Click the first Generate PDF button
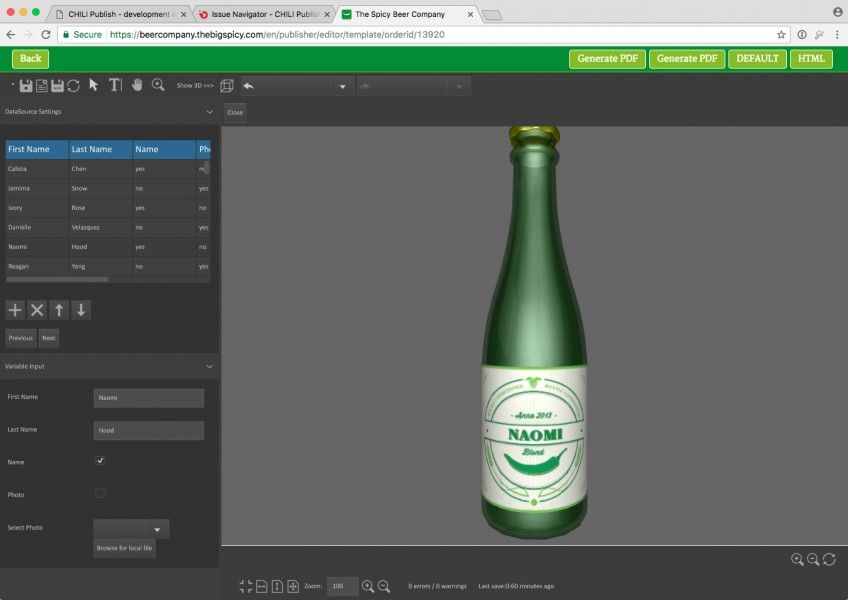 pyautogui.click(x=607, y=58)
